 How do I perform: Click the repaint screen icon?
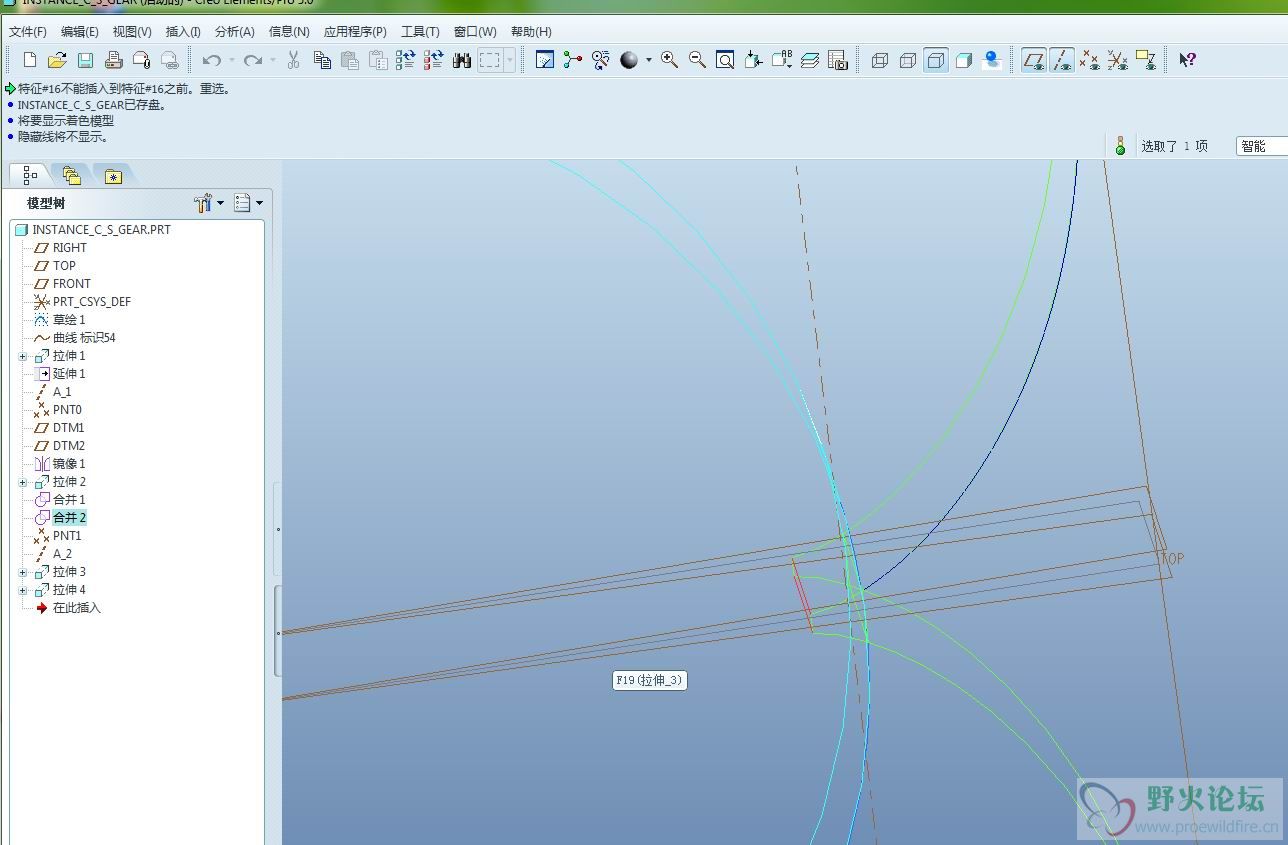click(545, 60)
